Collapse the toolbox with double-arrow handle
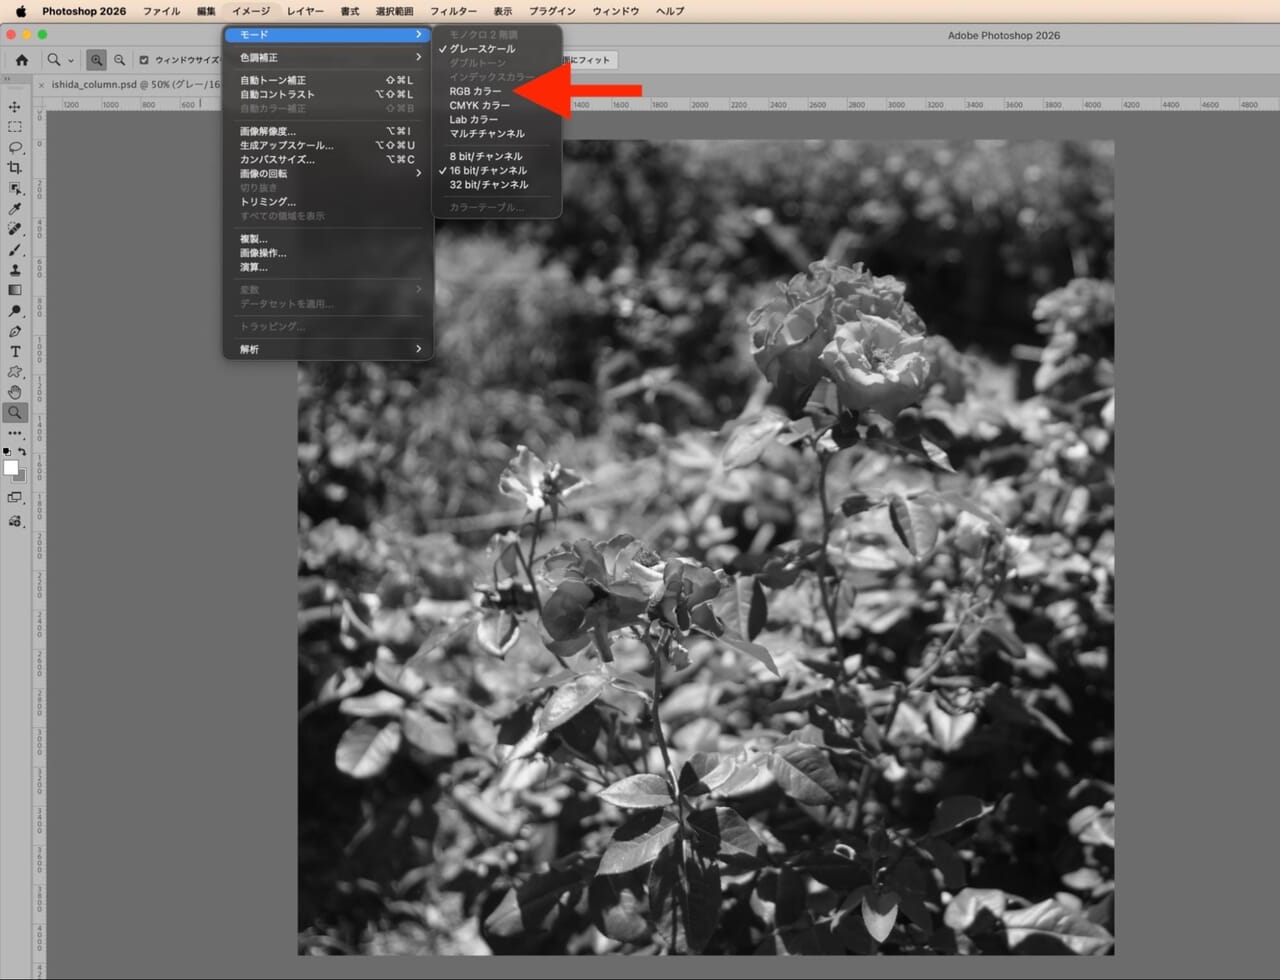Screen dimensions: 1280x980 click(x=8, y=78)
